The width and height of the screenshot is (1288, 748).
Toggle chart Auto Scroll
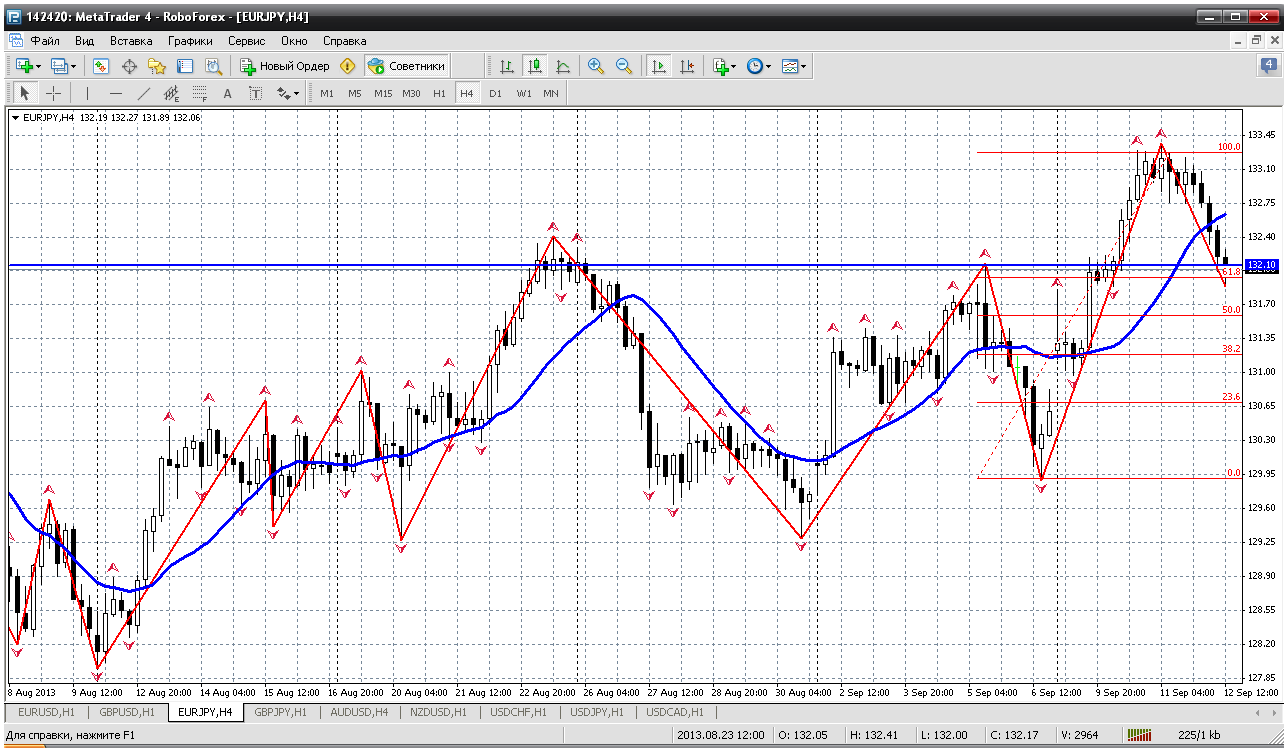(x=658, y=66)
